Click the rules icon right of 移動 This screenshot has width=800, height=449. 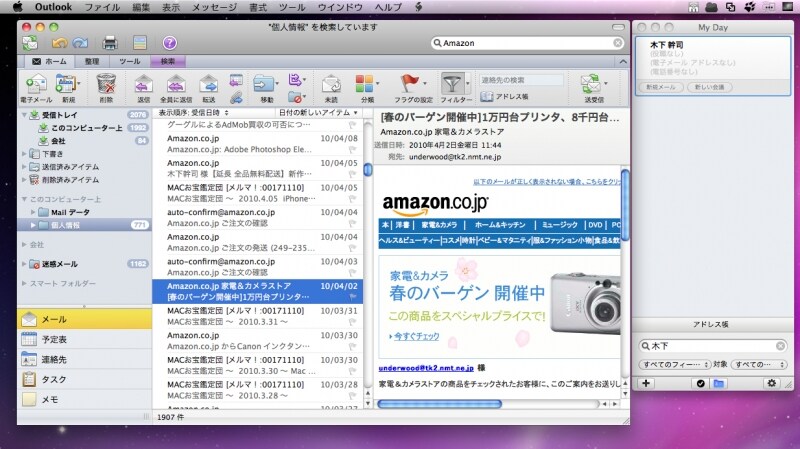[296, 80]
